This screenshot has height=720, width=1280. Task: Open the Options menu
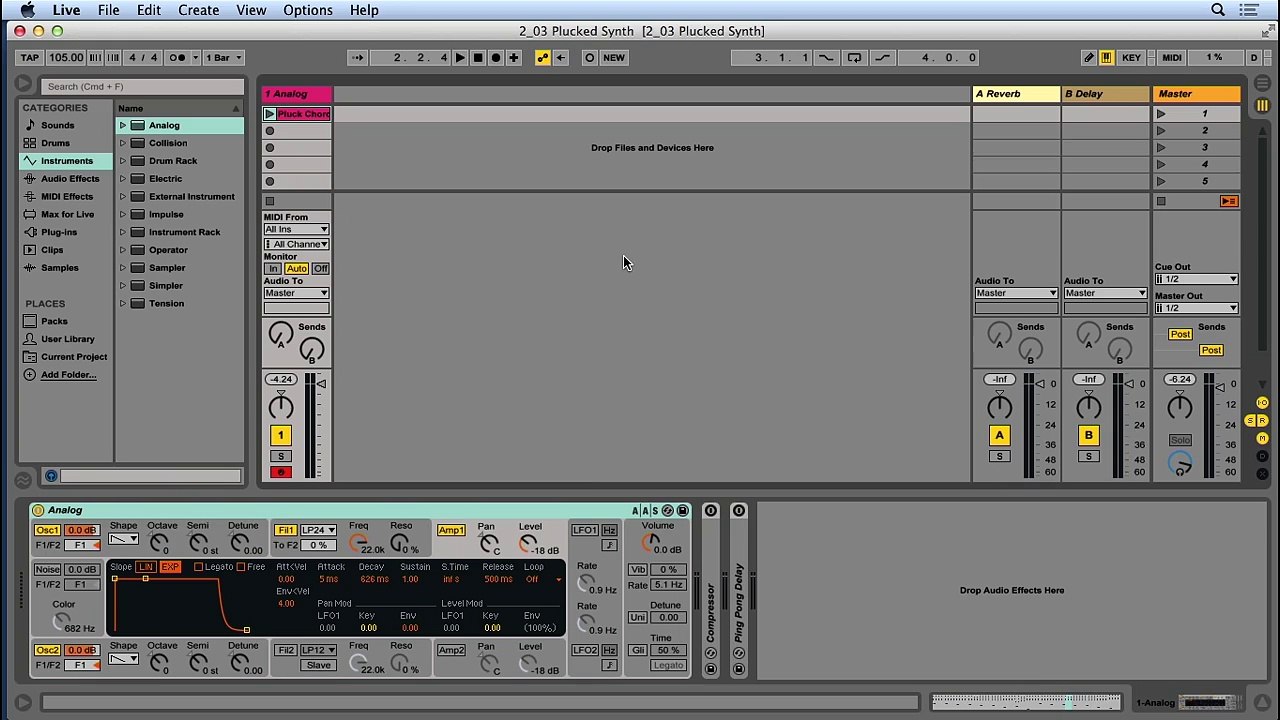point(308,10)
